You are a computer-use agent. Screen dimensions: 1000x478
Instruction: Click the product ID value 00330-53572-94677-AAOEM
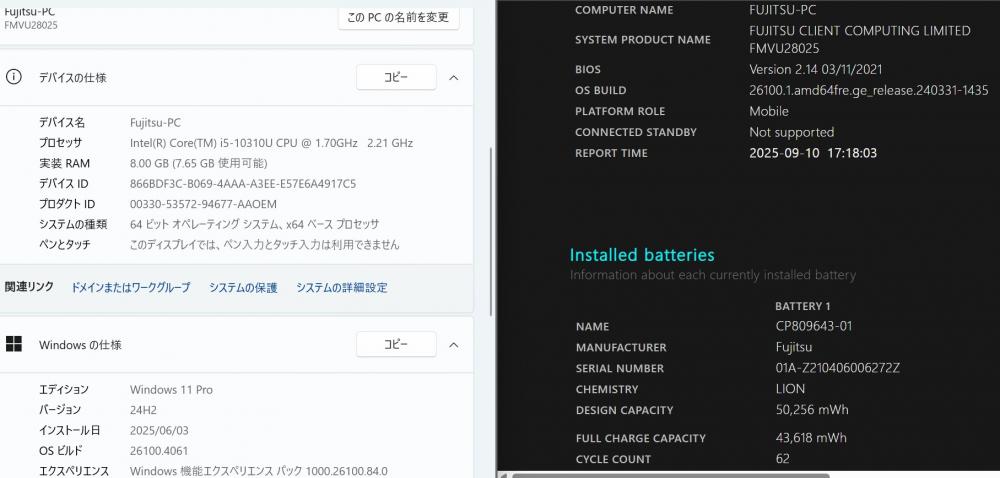tap(203, 204)
